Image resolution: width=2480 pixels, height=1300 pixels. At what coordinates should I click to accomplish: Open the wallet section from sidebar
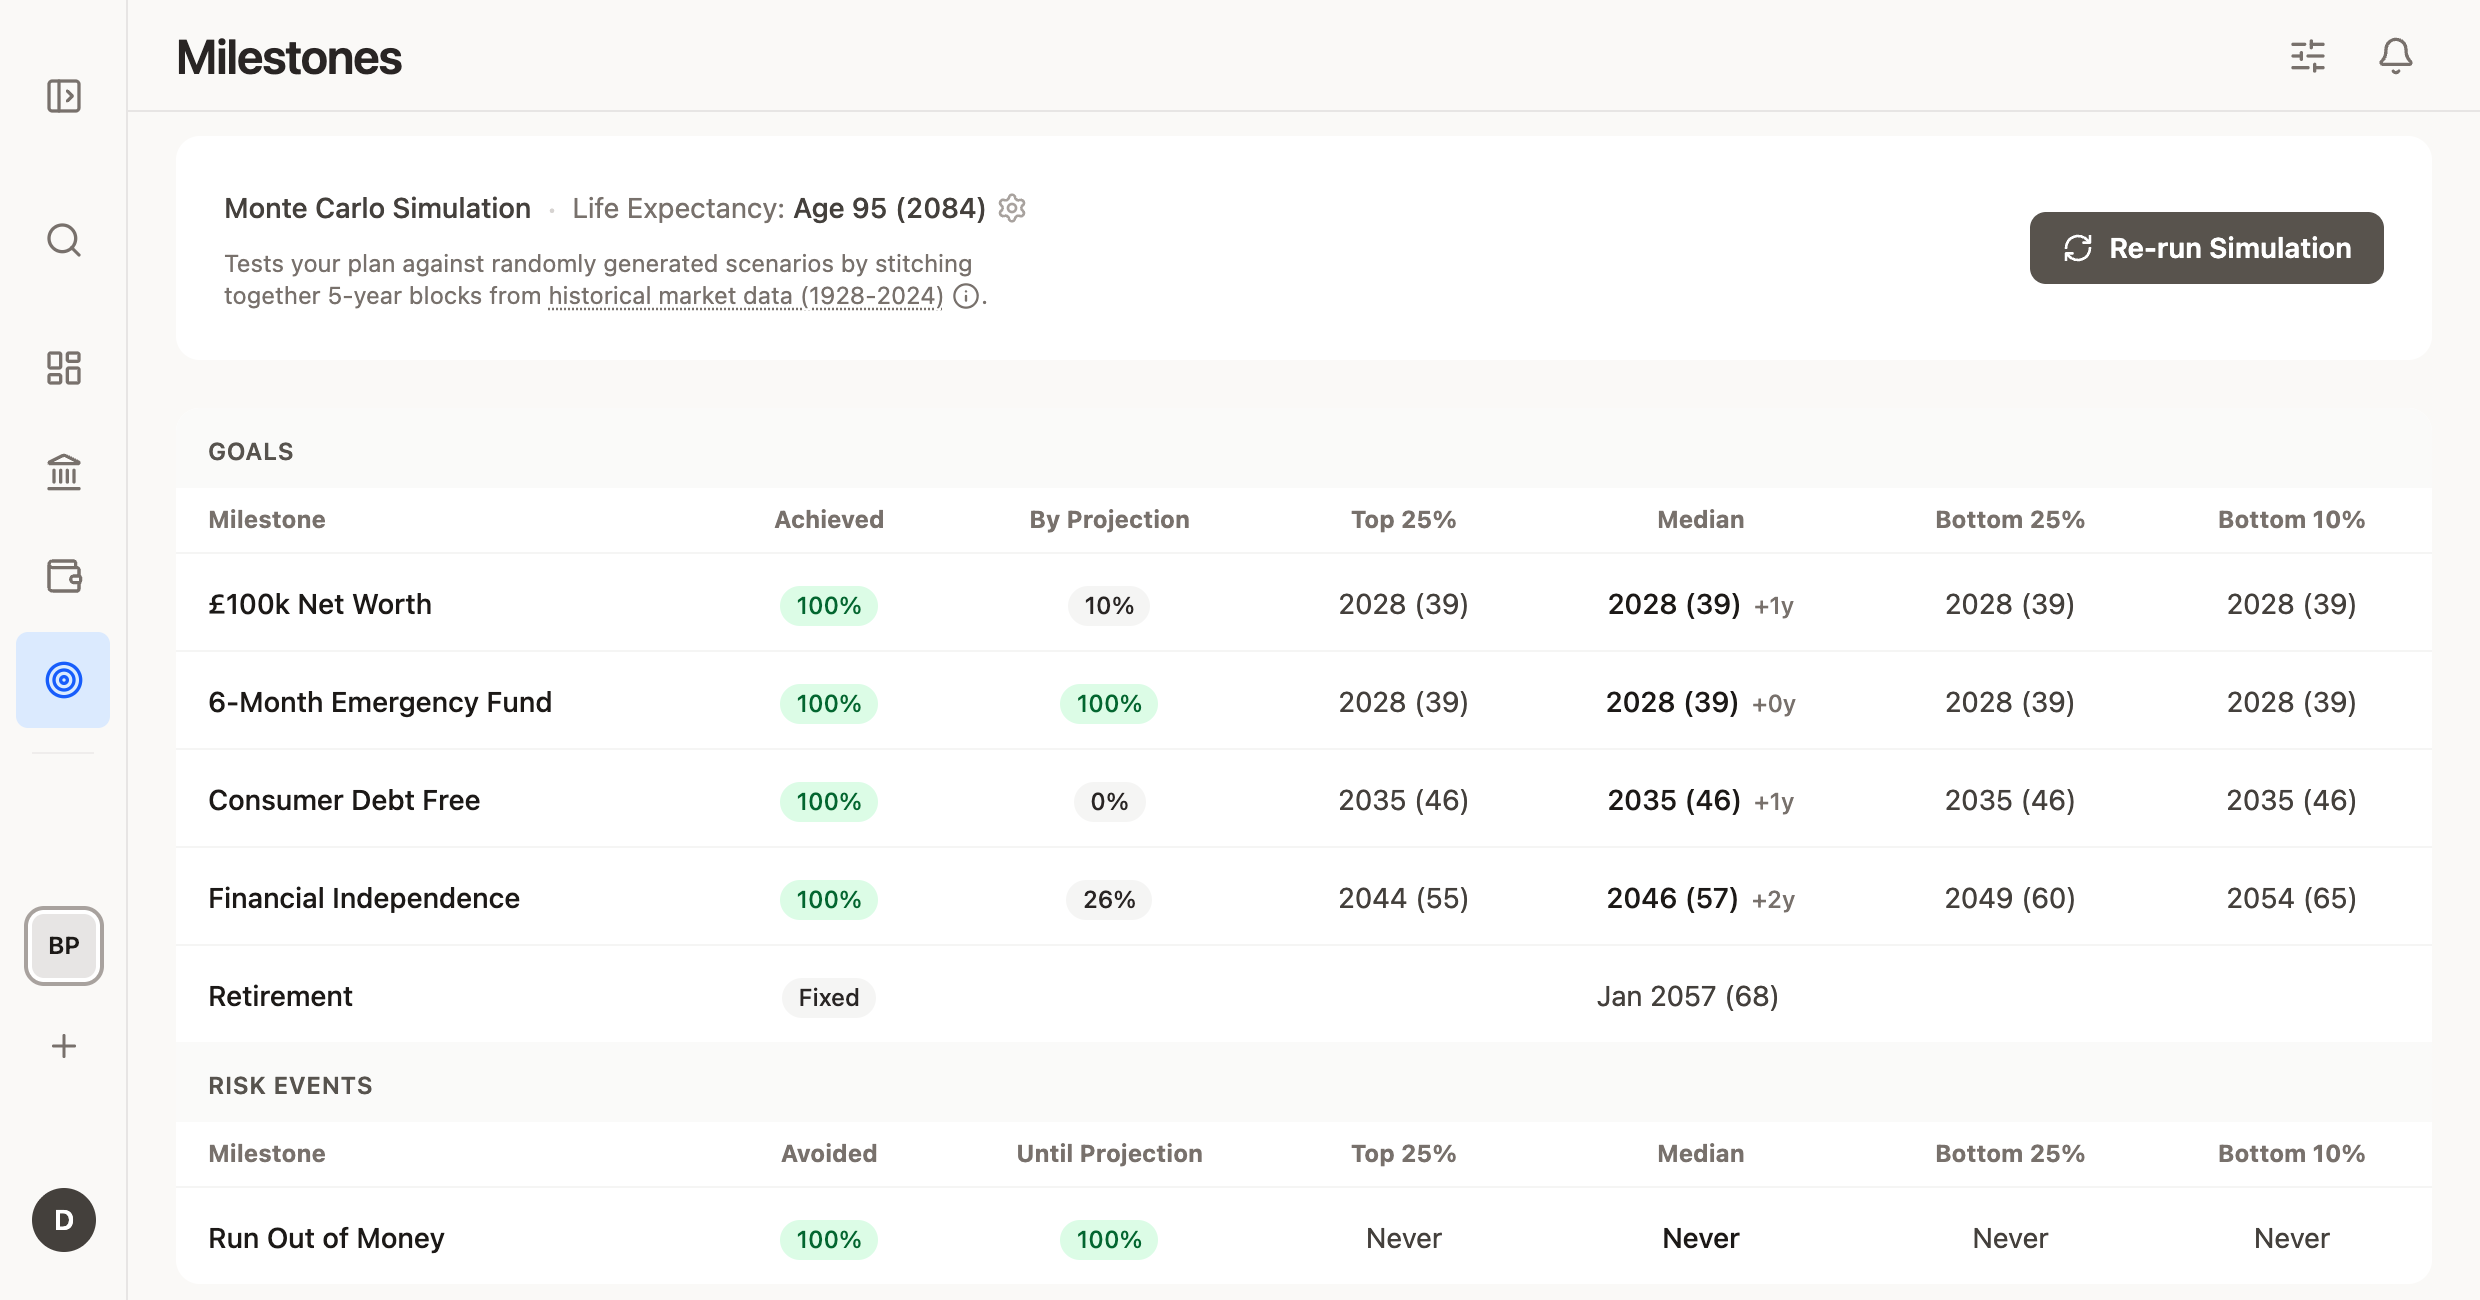click(x=63, y=576)
